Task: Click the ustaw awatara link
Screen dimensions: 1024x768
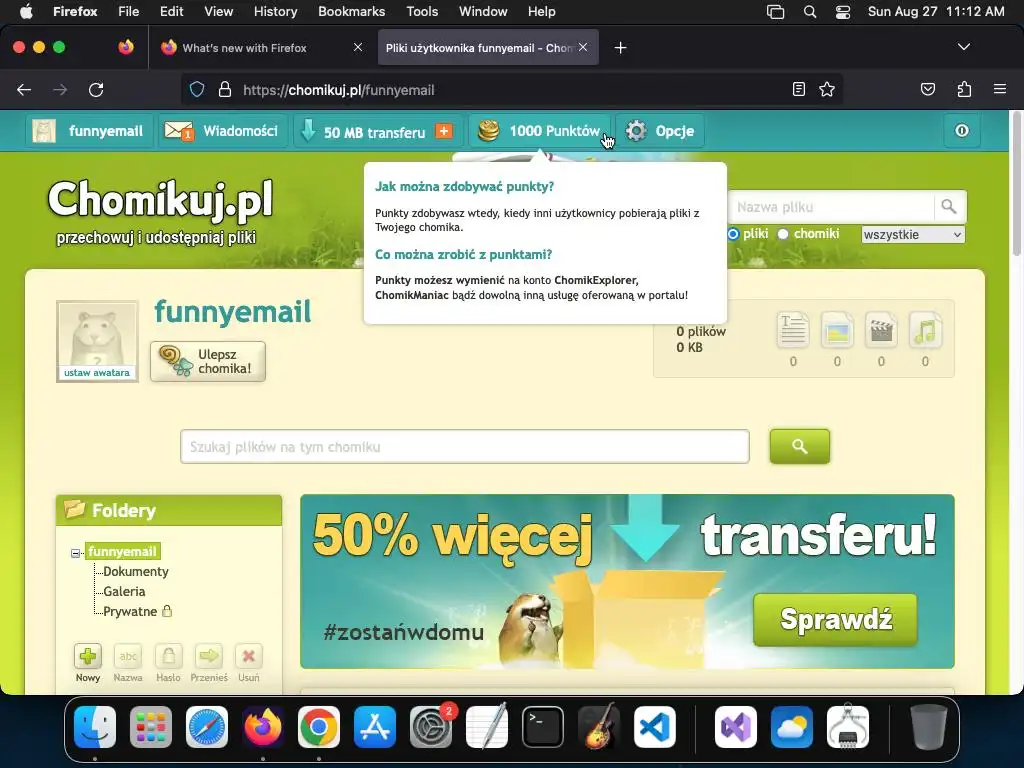Action: pos(97,373)
